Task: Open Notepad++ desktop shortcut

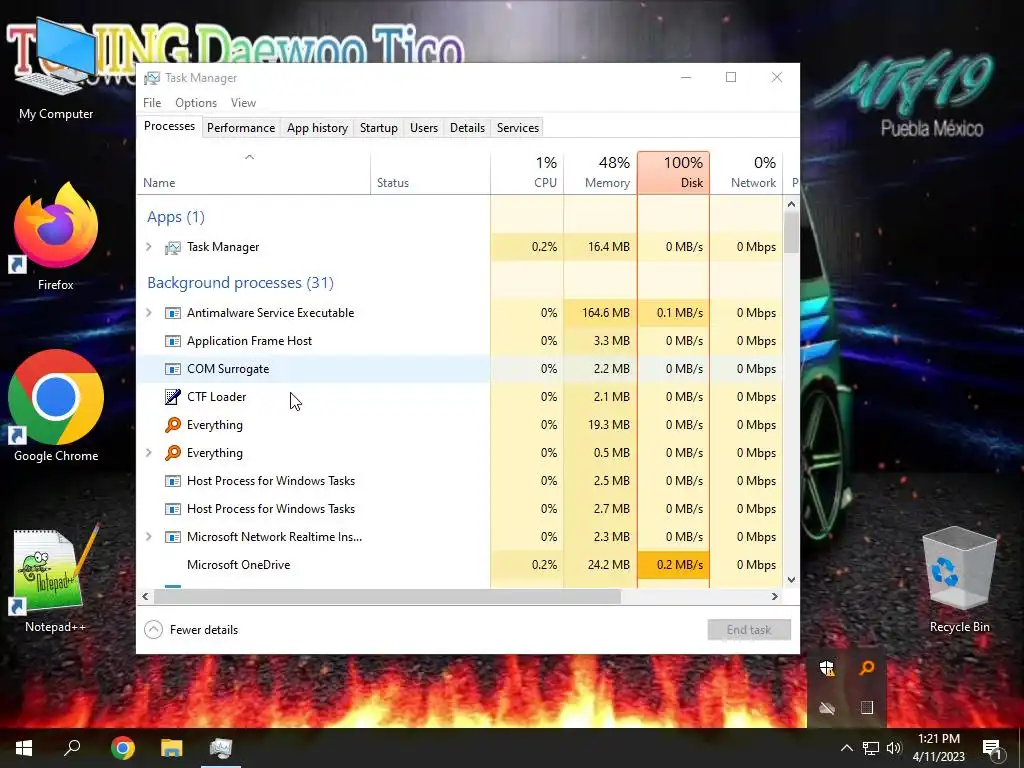Action: (56, 579)
